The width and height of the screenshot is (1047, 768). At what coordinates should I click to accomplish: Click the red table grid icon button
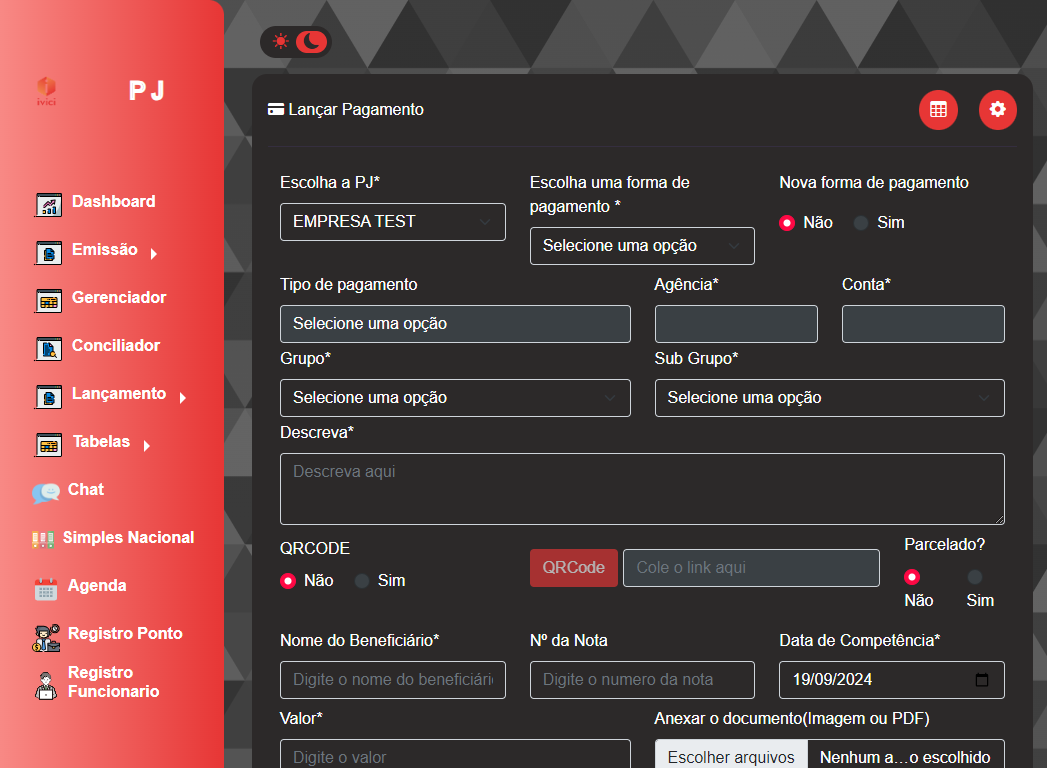938,110
